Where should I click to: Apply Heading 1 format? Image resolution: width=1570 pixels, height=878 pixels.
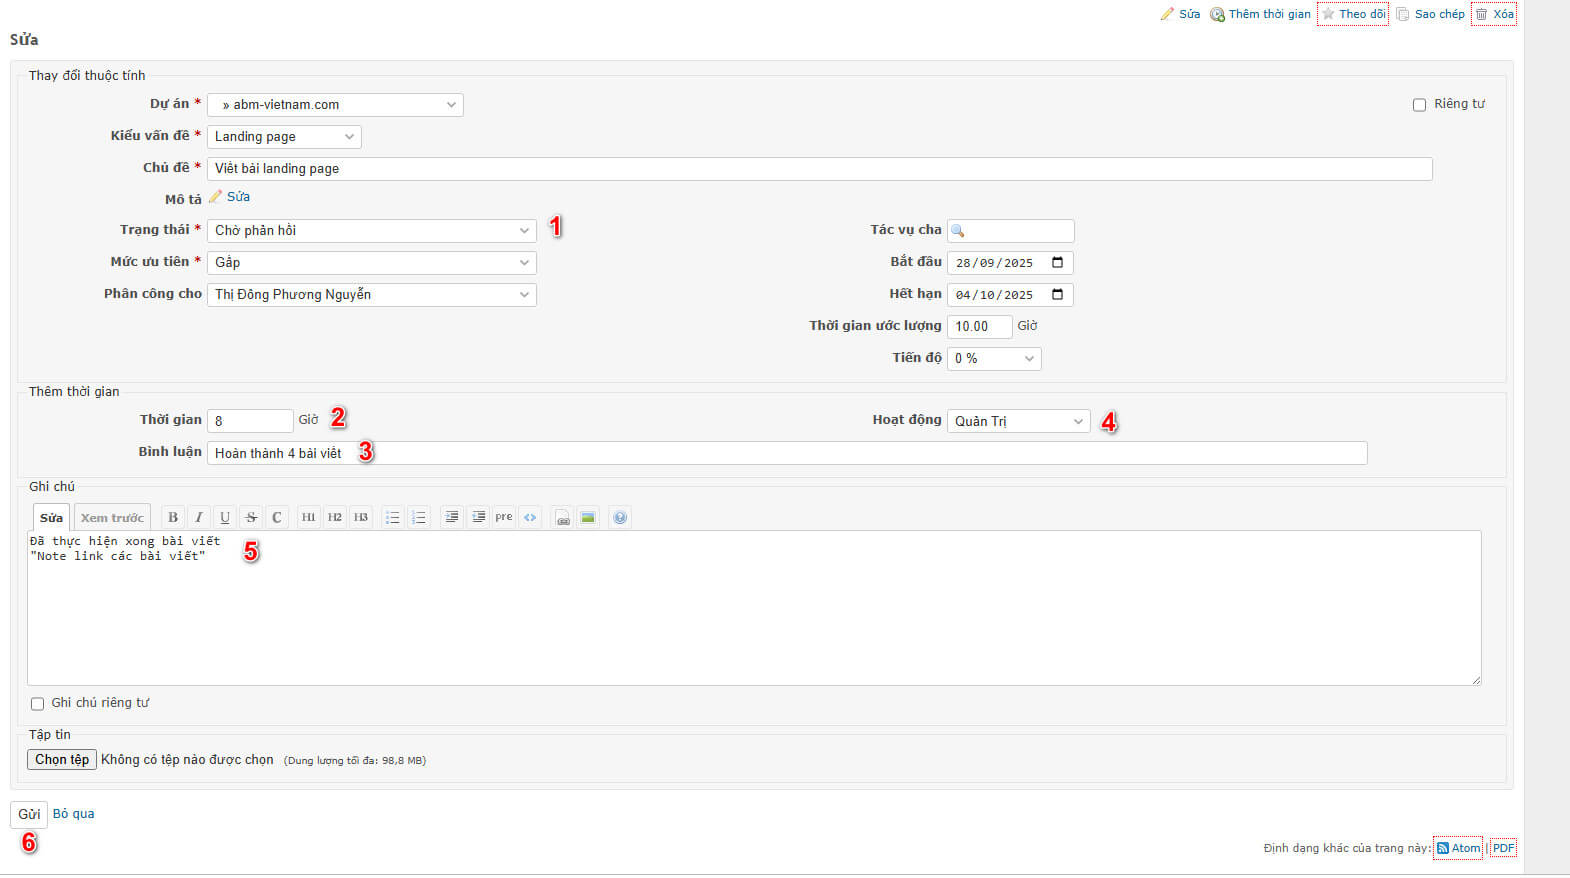click(x=309, y=517)
